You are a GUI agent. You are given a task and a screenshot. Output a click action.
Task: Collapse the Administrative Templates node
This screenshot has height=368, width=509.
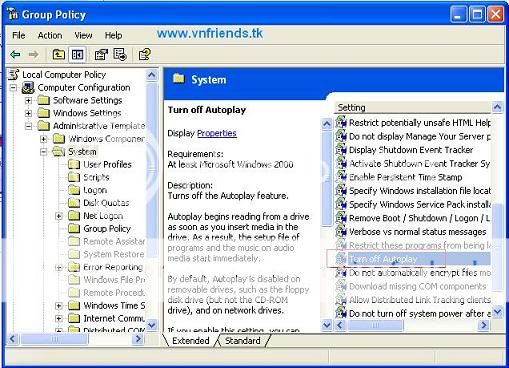pyautogui.click(x=29, y=126)
